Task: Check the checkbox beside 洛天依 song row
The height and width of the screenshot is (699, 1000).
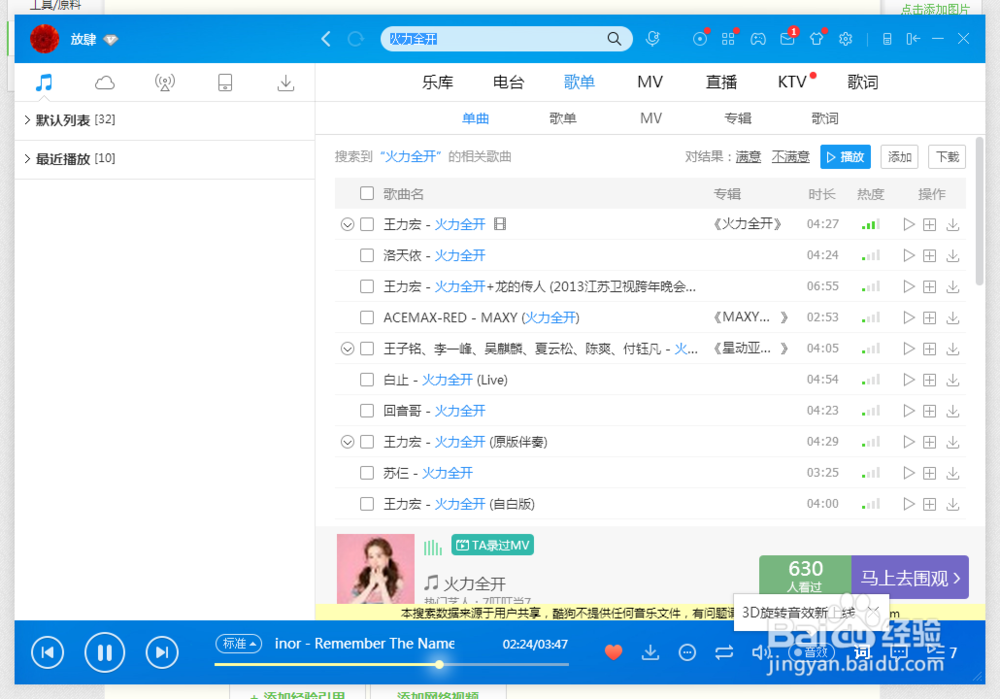Action: 367,255
